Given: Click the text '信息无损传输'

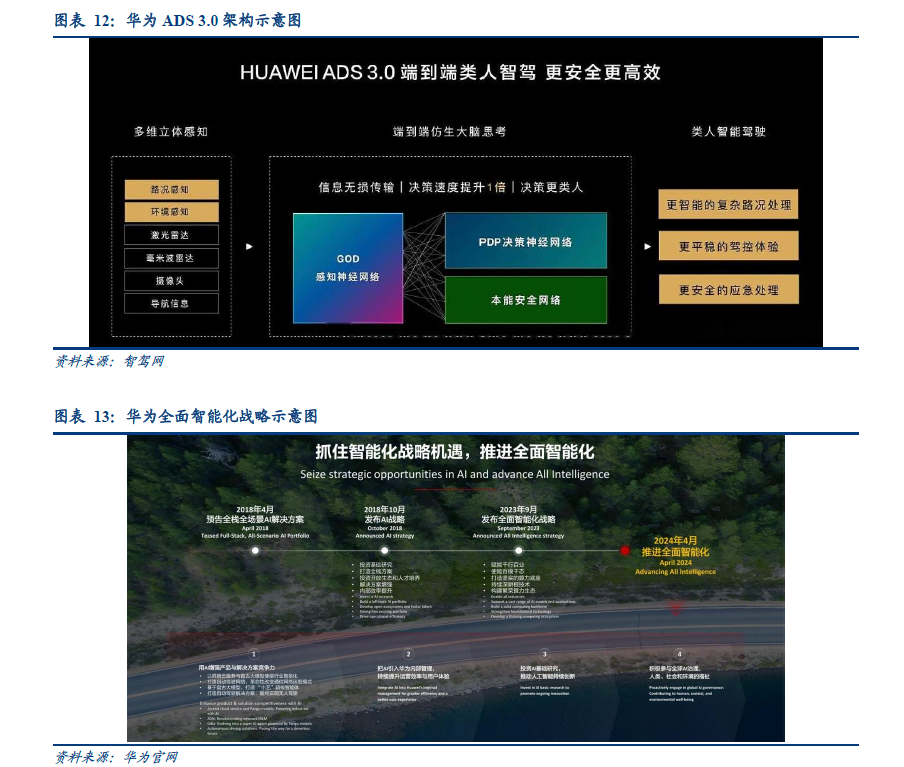Looking at the screenshot, I should [356, 187].
